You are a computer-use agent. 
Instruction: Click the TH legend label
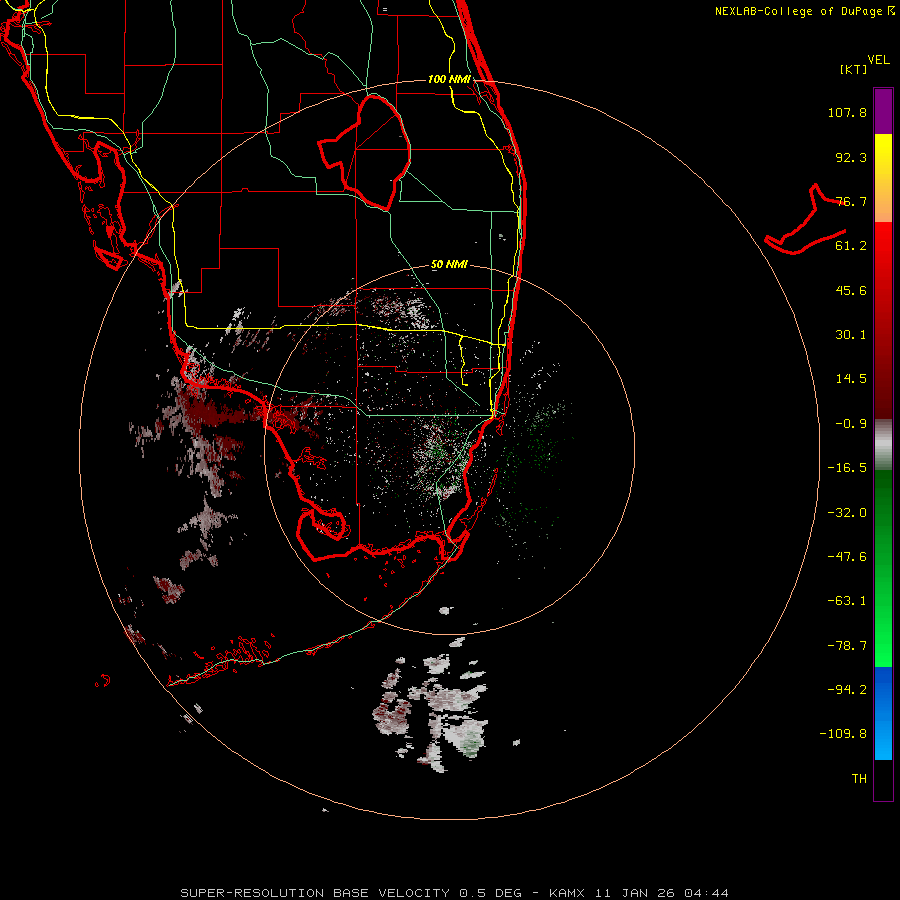[x=859, y=779]
